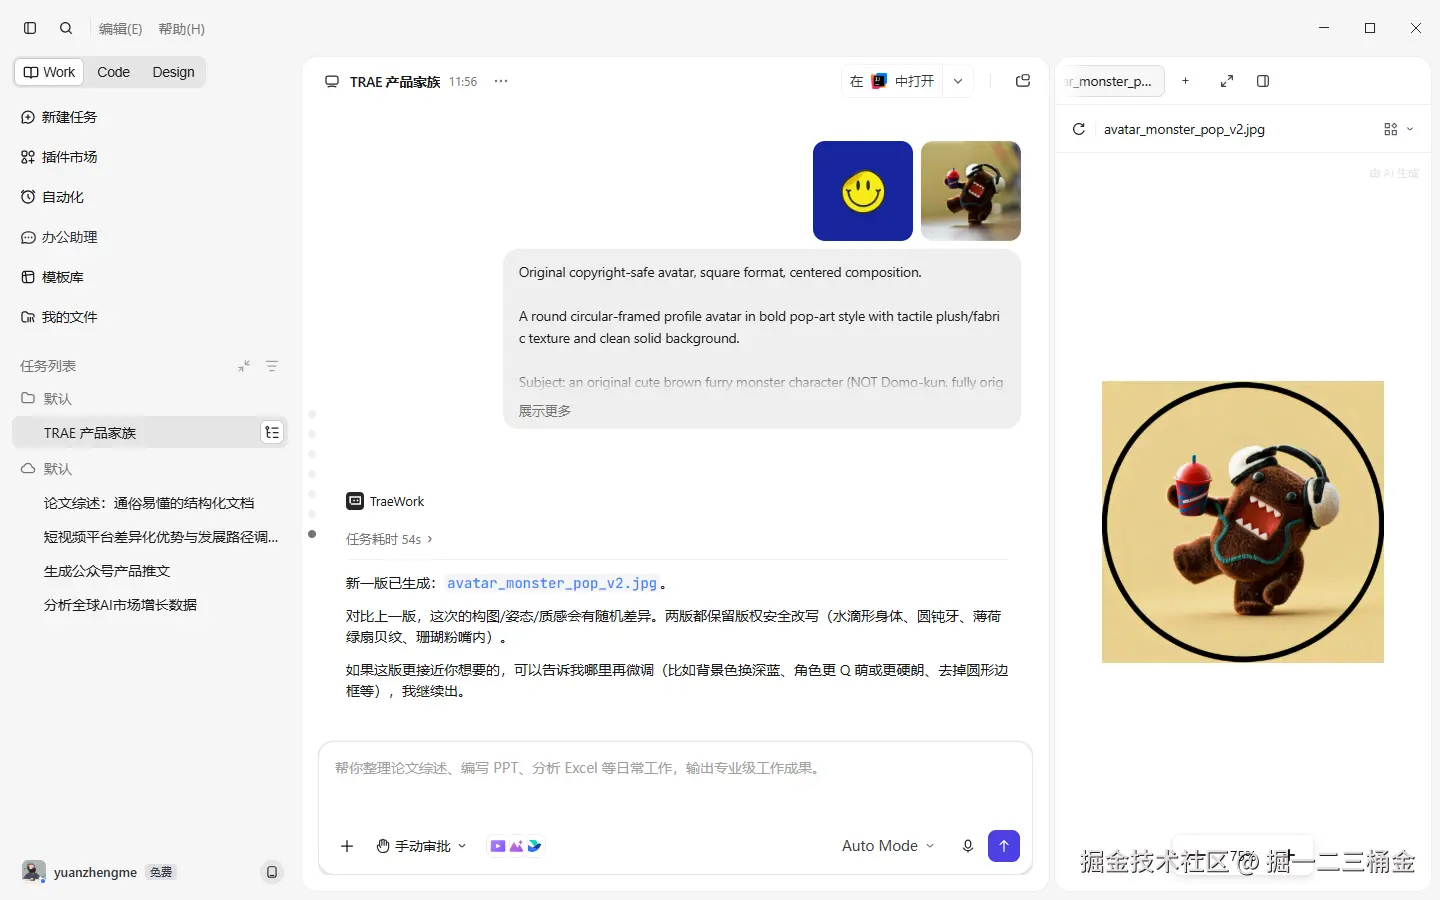Toggle the right preview panel icon
The image size is (1440, 900).
click(x=1263, y=81)
